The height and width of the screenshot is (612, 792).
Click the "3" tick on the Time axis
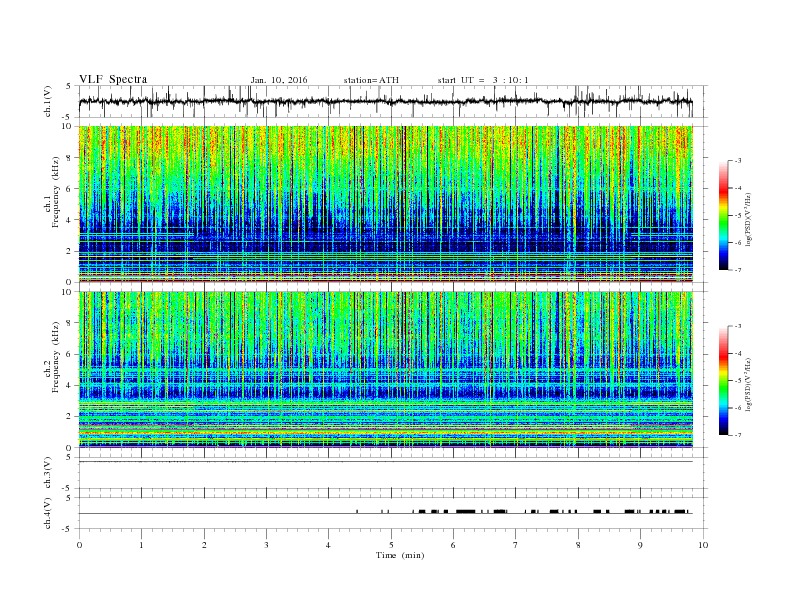[x=266, y=545]
